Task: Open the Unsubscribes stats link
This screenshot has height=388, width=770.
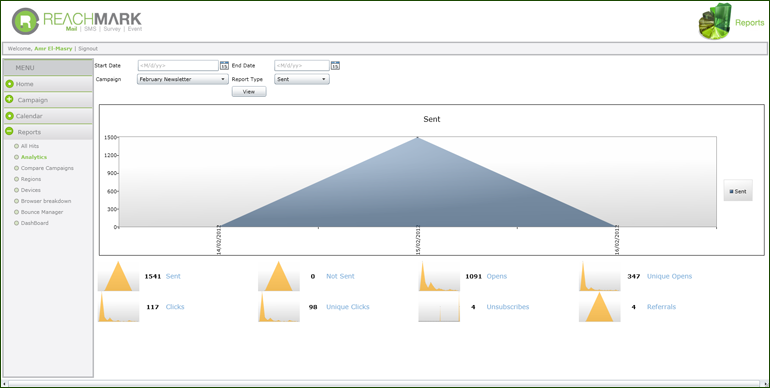Action: [508, 307]
